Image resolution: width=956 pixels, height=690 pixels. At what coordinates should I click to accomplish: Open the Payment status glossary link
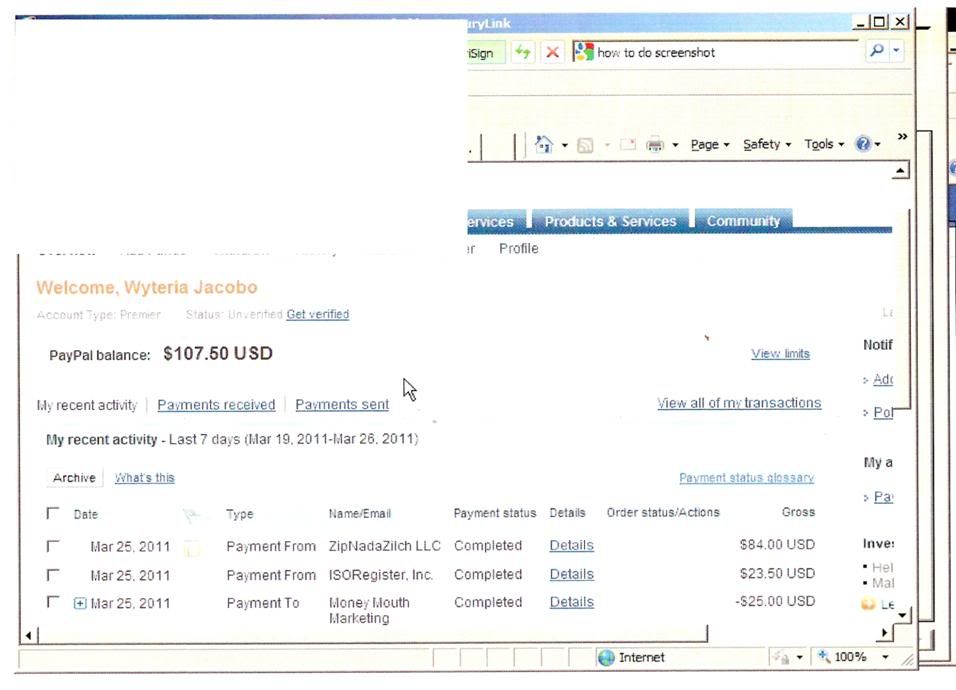tap(747, 478)
